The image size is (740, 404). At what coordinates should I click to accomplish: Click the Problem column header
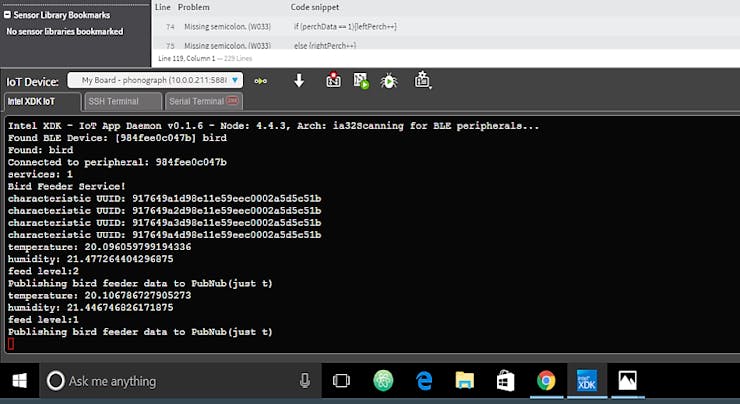193,7
